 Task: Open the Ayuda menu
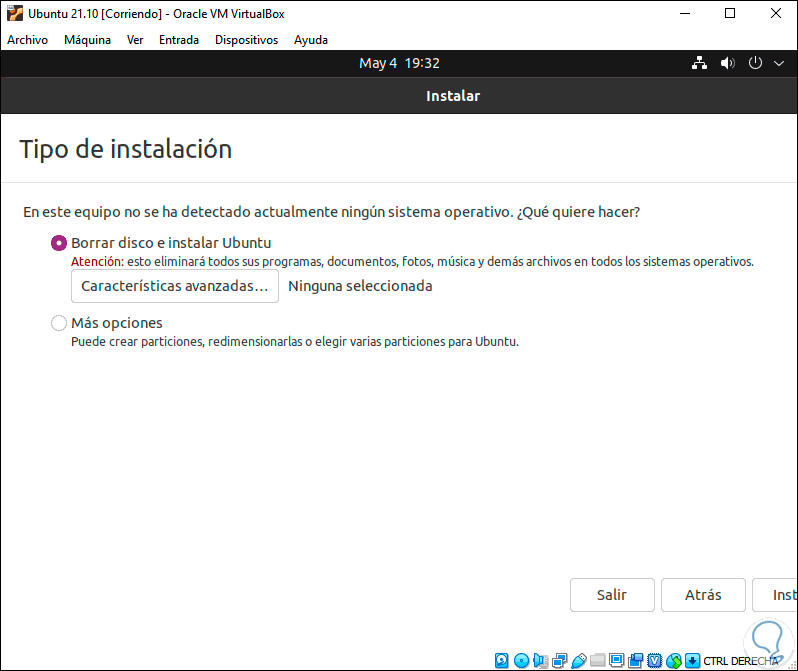pyautogui.click(x=311, y=40)
